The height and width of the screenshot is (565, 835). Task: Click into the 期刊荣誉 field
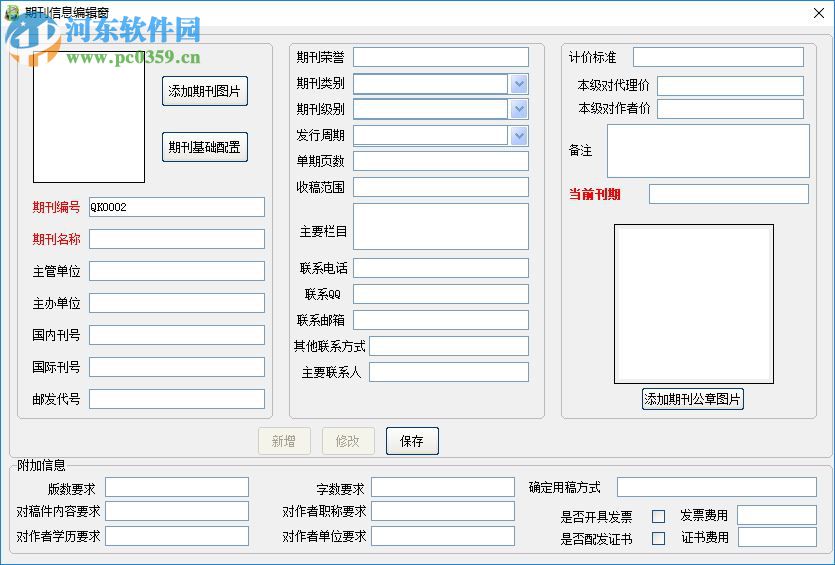pos(441,57)
